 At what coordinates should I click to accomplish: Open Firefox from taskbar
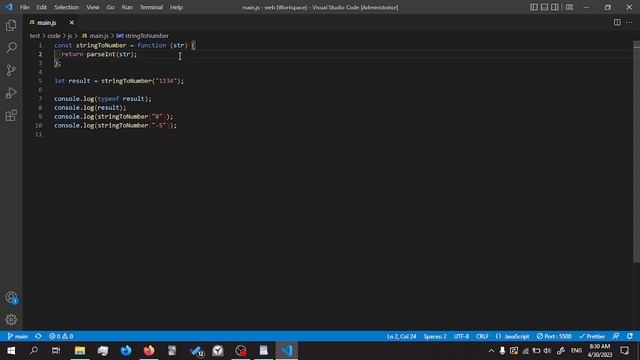click(149, 351)
